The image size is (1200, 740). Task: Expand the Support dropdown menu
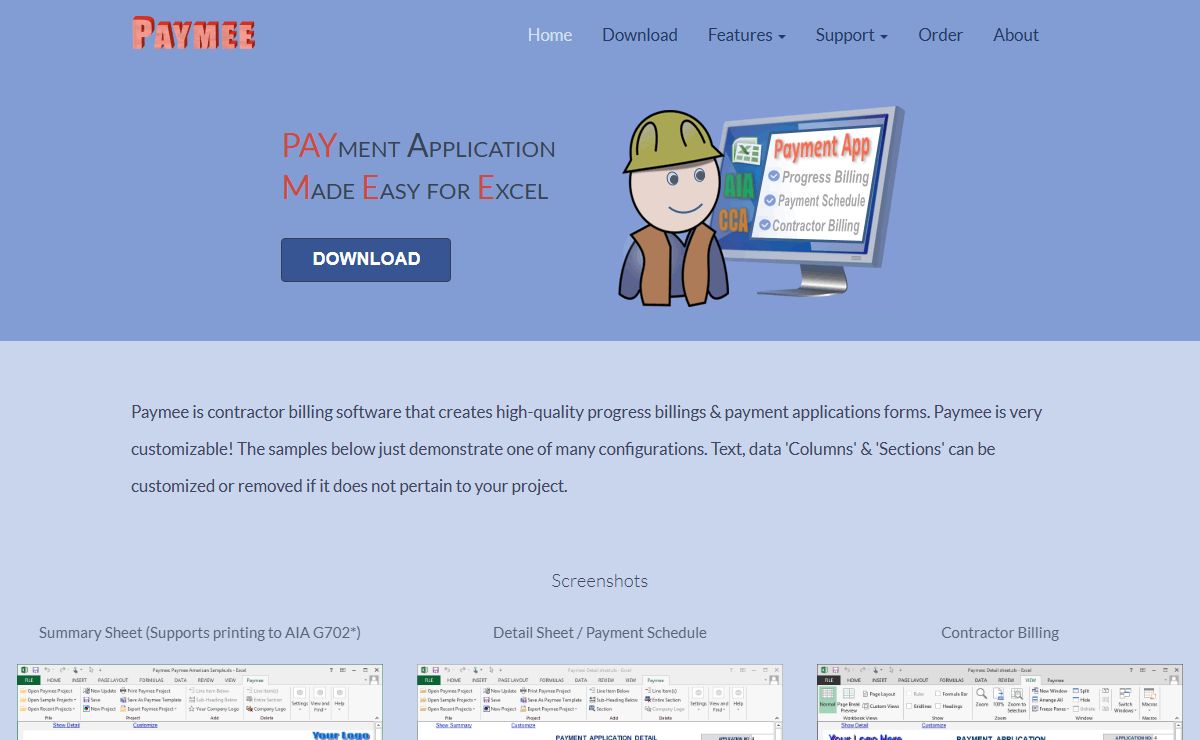click(852, 35)
